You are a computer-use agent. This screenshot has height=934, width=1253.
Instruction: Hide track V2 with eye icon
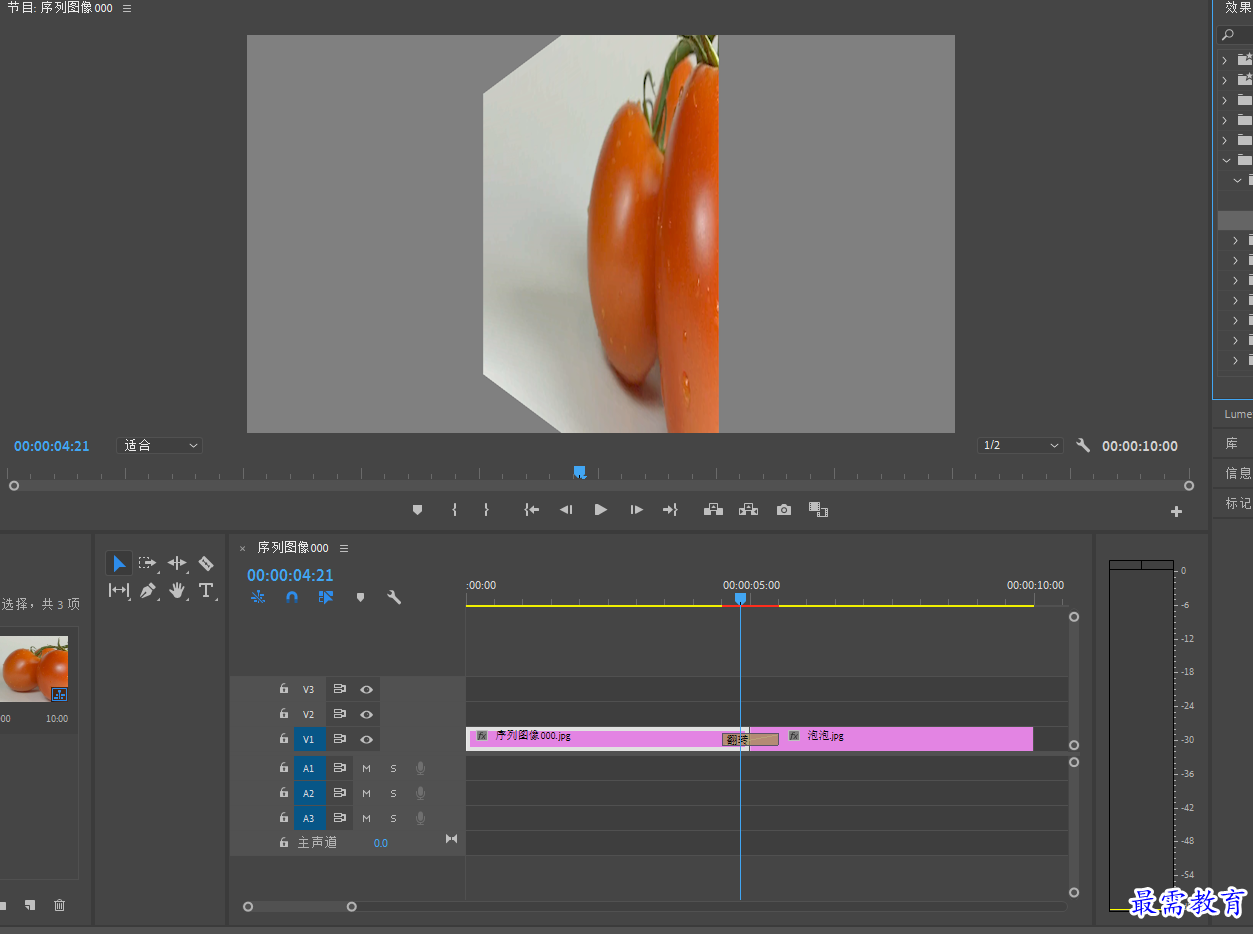pos(367,714)
